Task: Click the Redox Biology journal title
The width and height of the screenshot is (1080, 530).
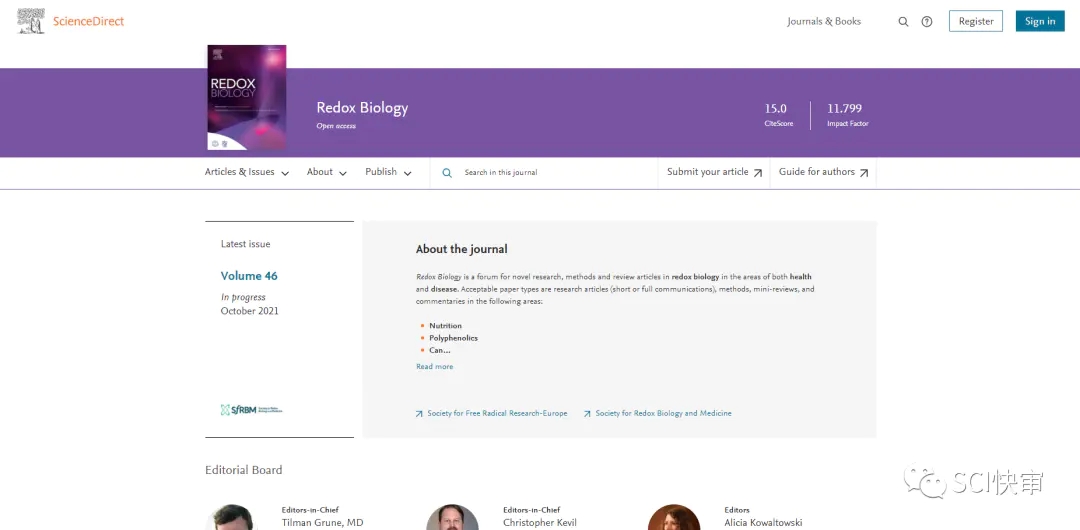Action: (362, 108)
